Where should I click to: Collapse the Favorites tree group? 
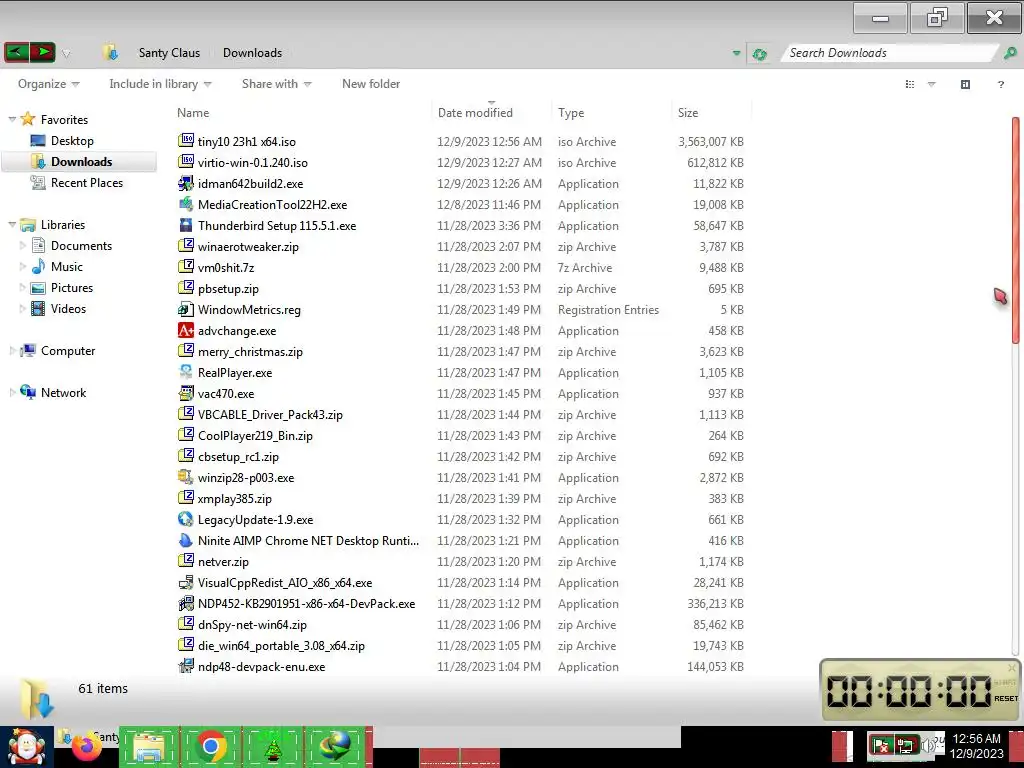[12, 120]
